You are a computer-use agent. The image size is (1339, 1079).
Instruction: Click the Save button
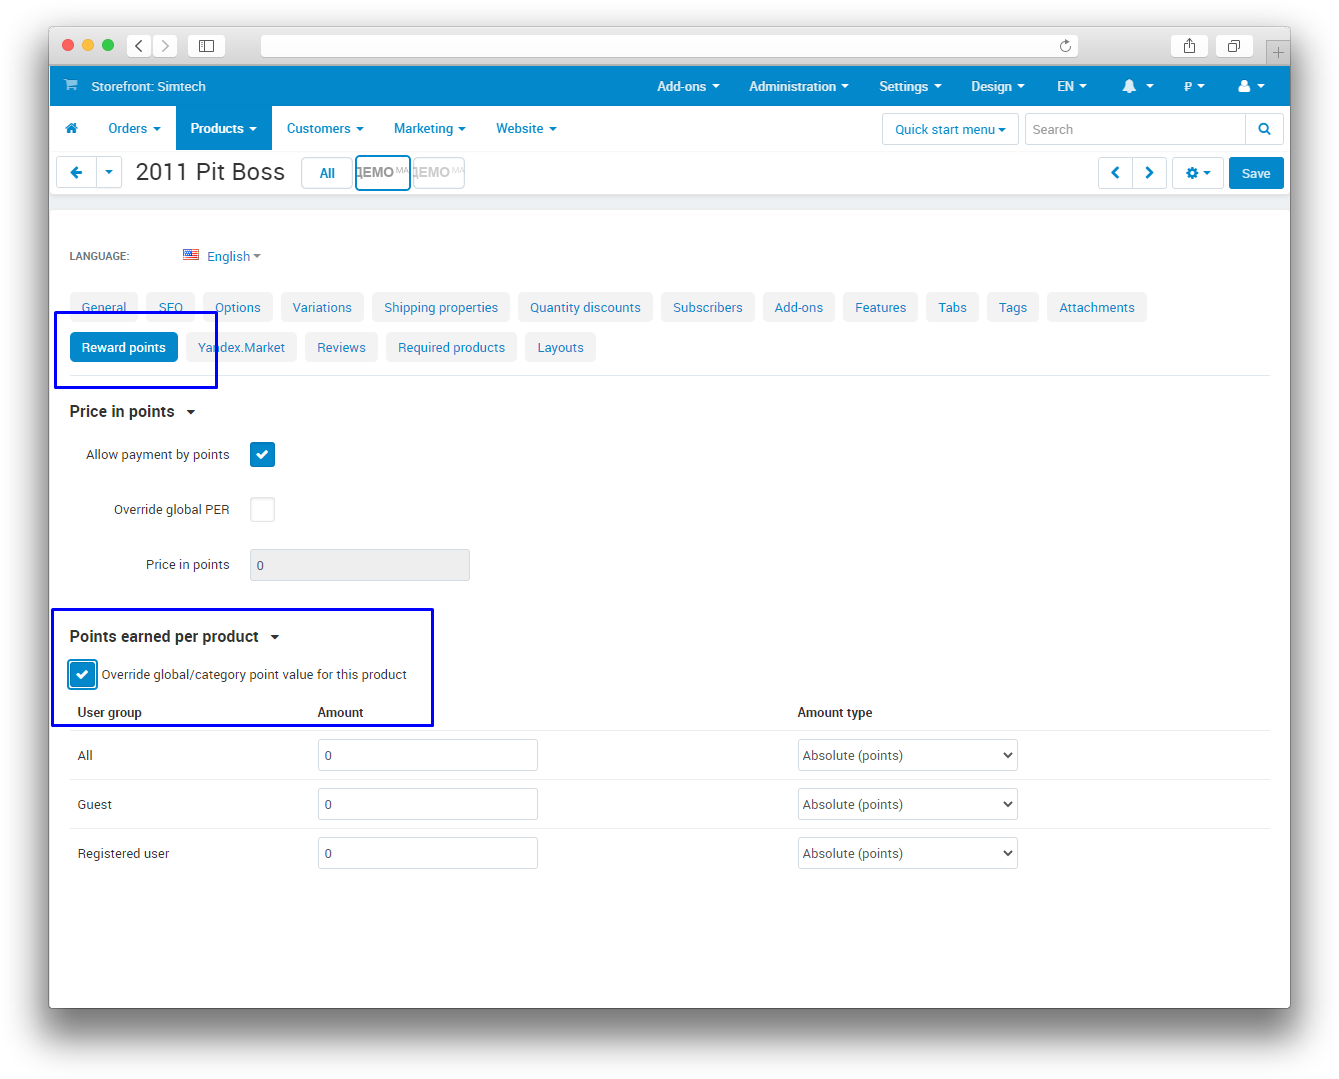point(1255,173)
